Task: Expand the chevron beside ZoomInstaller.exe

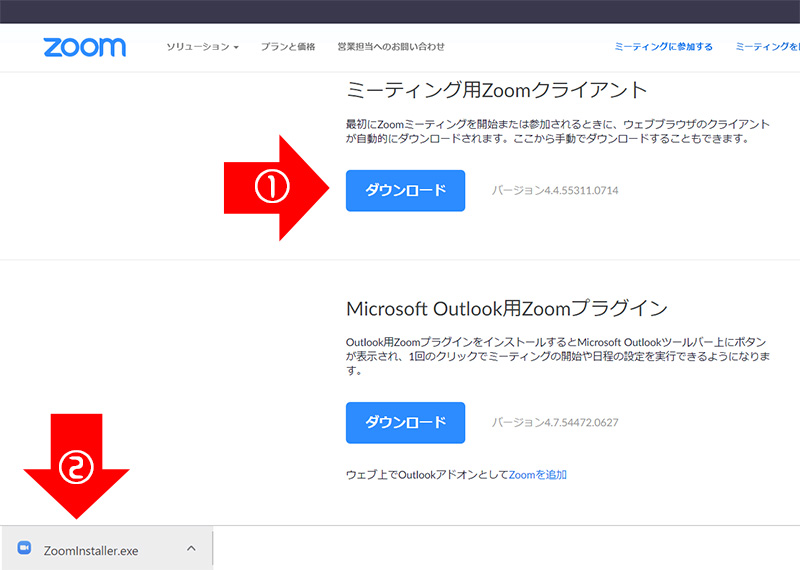Action: click(x=191, y=548)
